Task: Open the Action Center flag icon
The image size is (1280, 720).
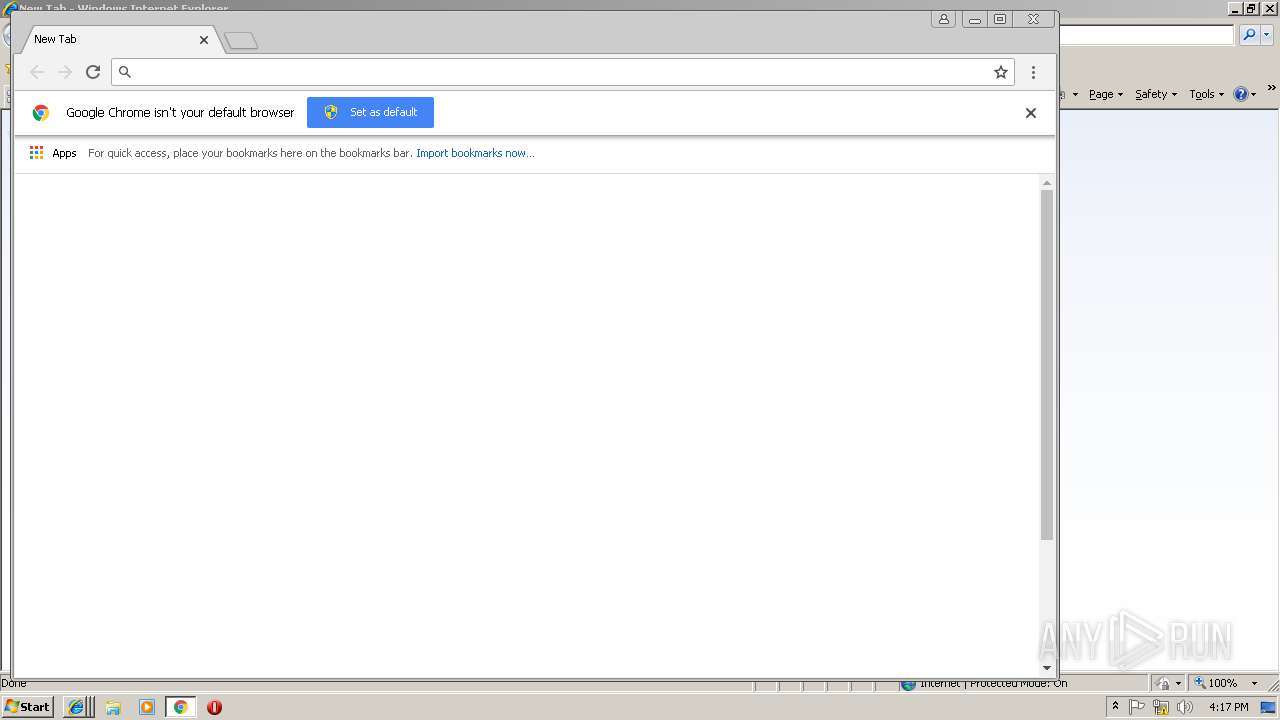Action: [x=1137, y=707]
